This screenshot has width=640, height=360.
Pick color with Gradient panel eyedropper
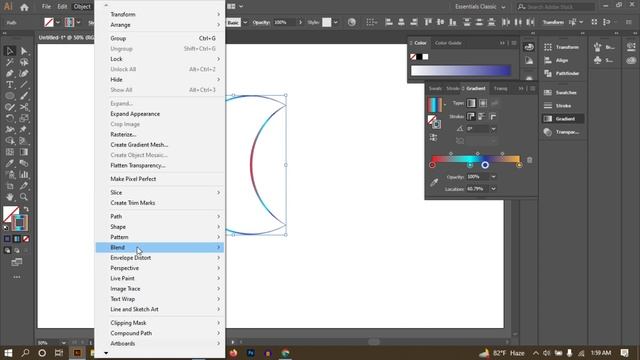click(x=434, y=182)
